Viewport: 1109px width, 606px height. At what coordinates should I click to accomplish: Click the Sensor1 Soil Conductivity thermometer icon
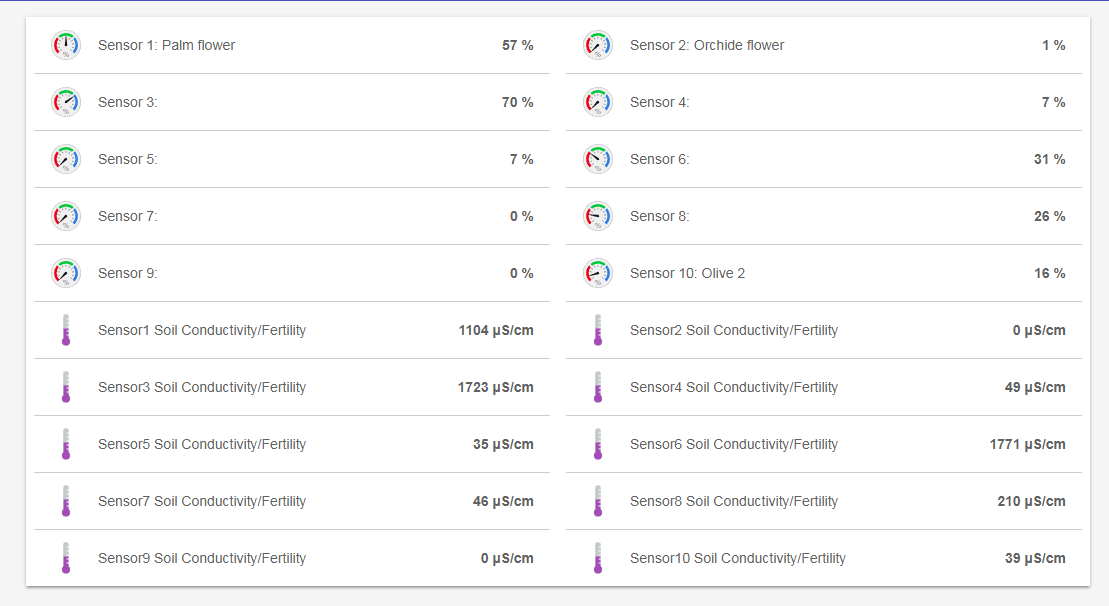pos(66,330)
